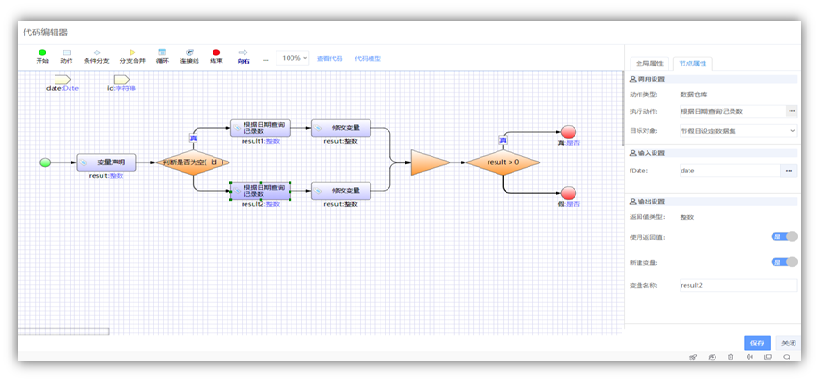Open the 查看代码 view code link
The image size is (817, 382).
coord(330,59)
